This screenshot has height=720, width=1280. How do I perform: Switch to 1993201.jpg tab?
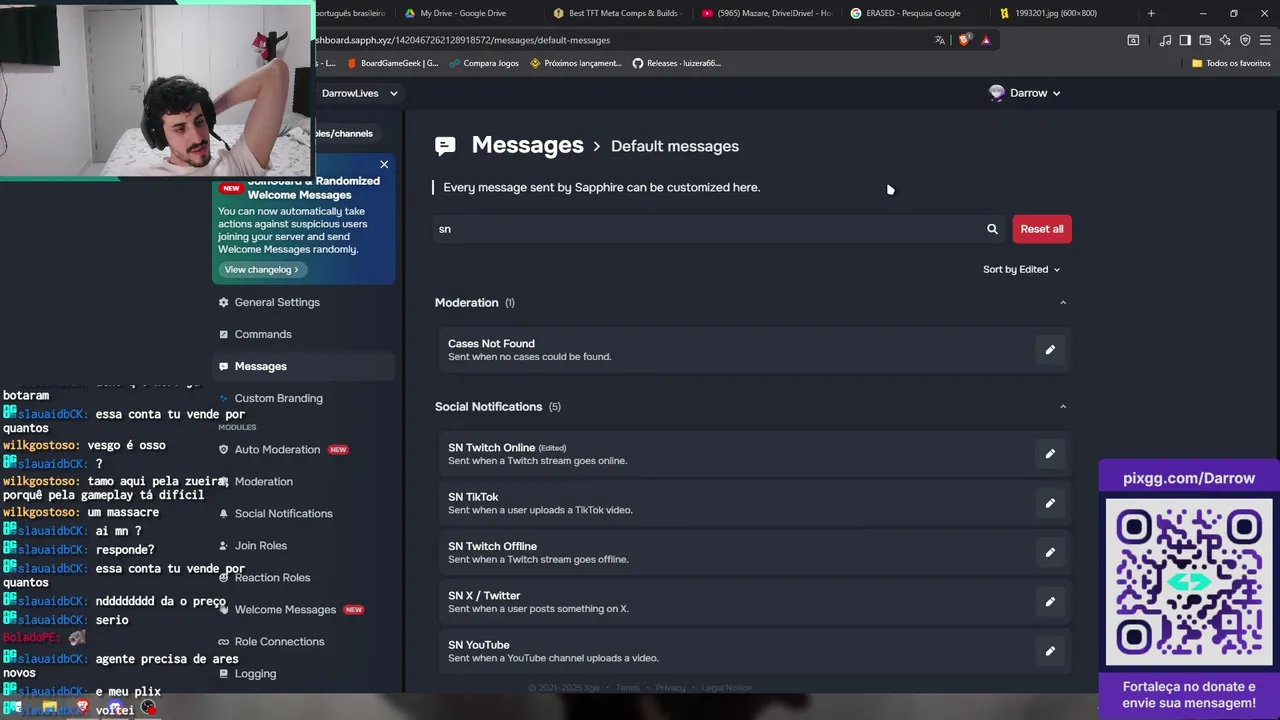tap(1062, 13)
